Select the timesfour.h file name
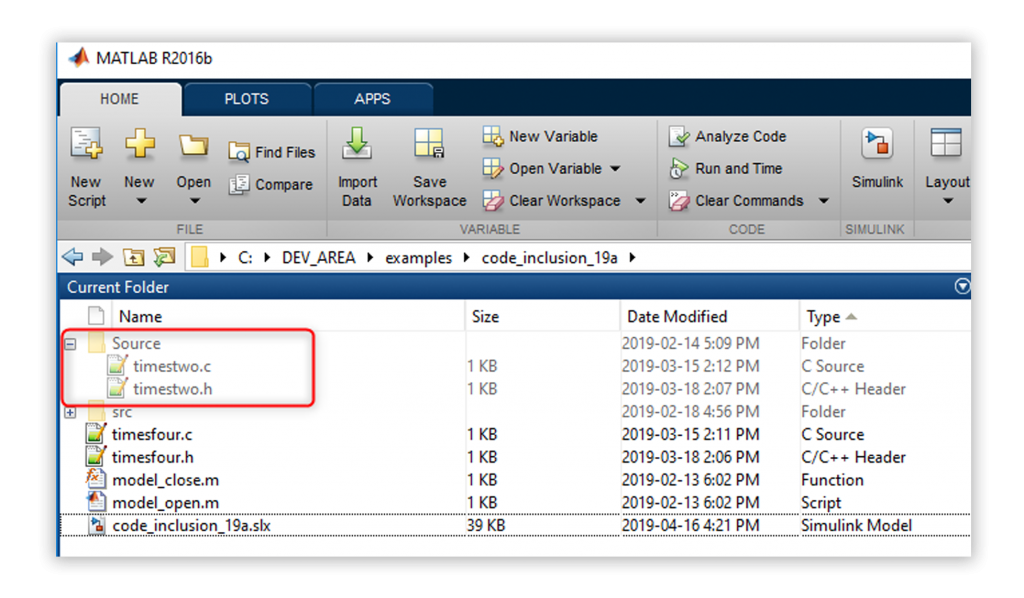Screen dimensions: 1024x598 click(x=153, y=457)
